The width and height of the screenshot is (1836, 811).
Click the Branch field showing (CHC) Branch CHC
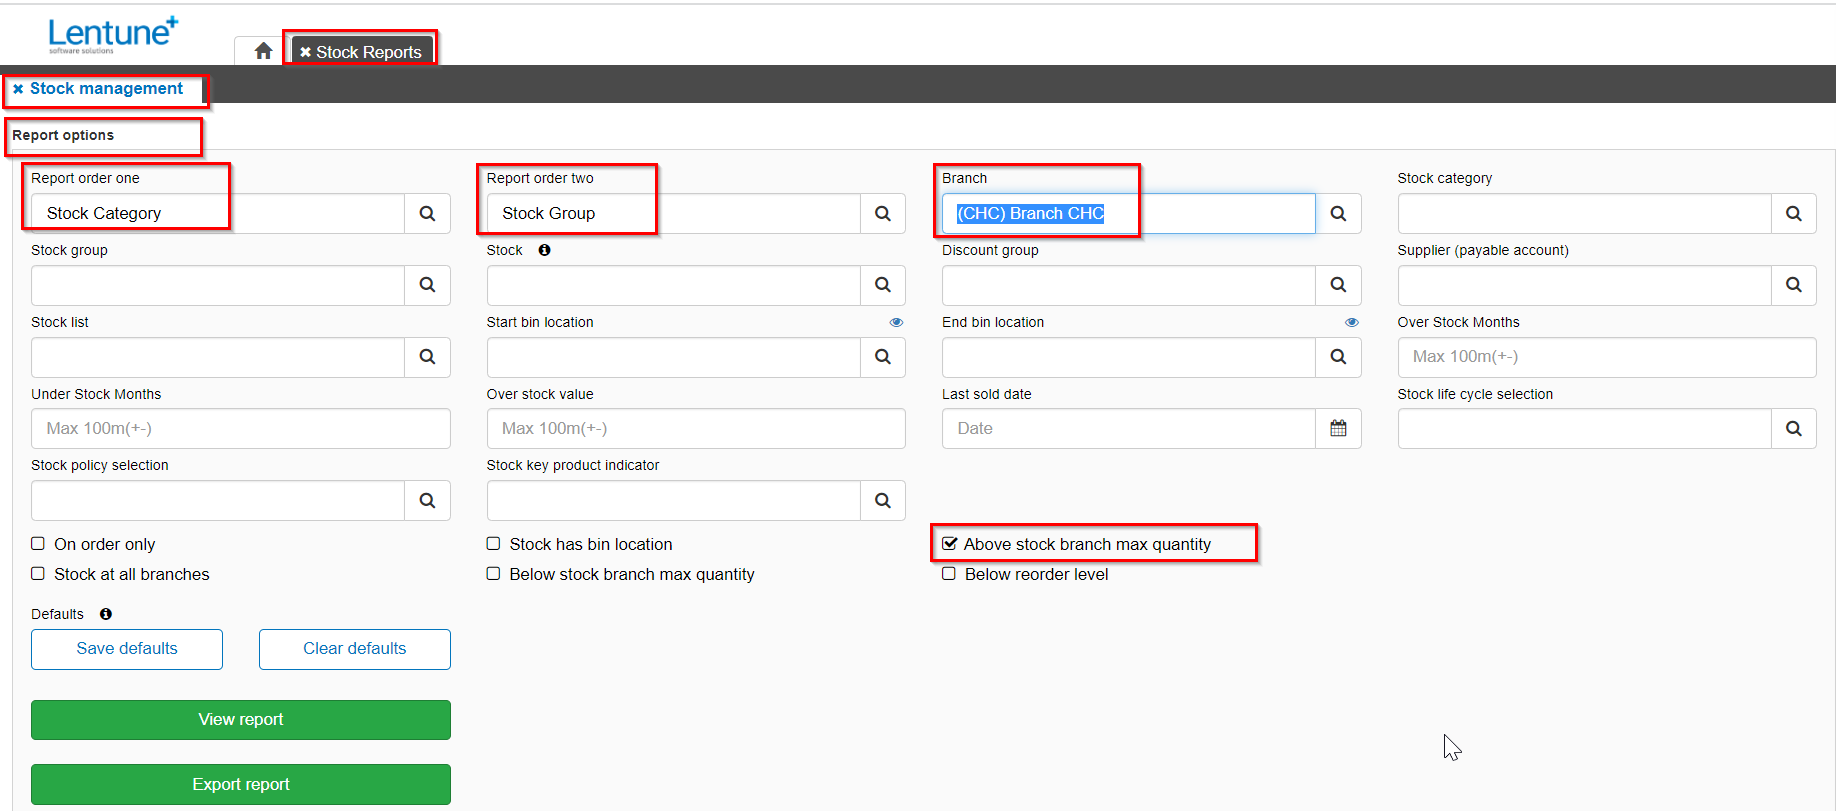click(1129, 213)
